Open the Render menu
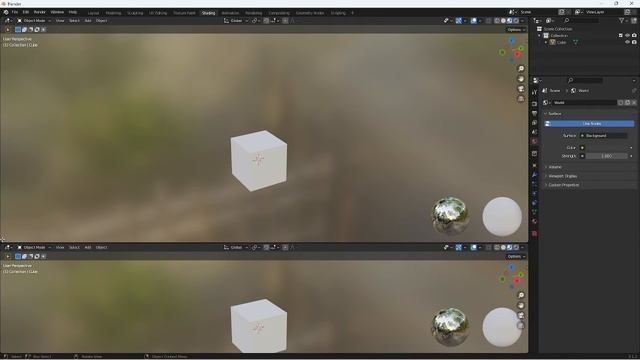Viewport: 640px width, 360px height. click(x=40, y=12)
